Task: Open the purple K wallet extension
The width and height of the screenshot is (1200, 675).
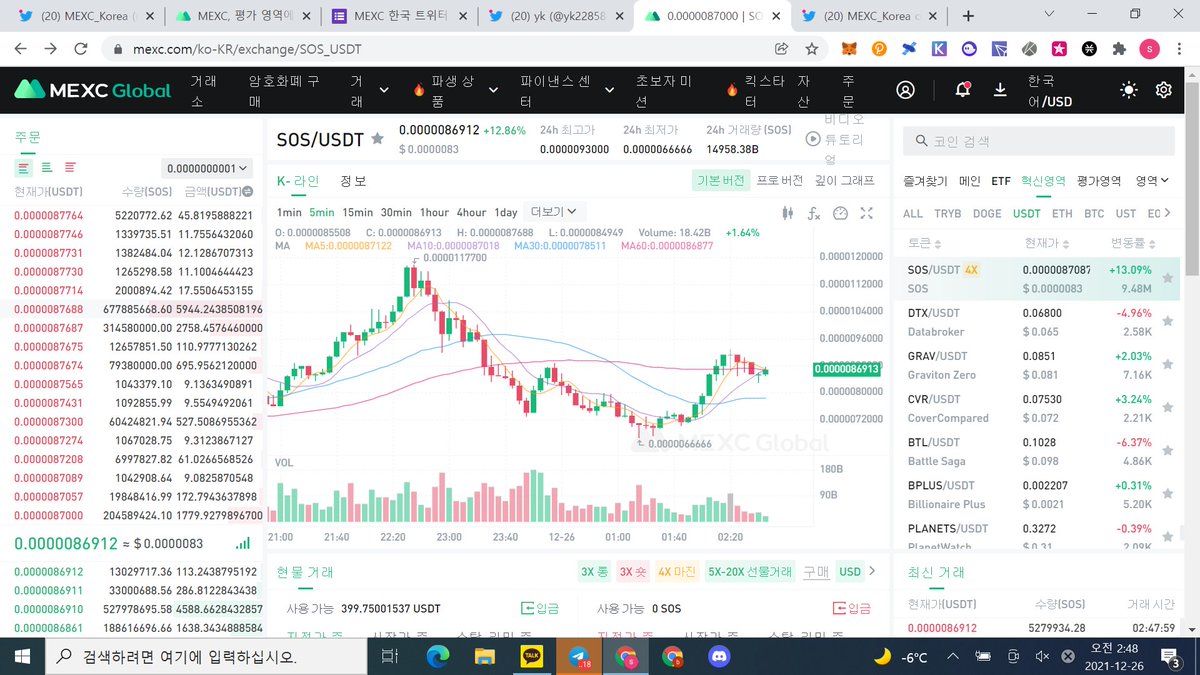Action: tap(939, 48)
